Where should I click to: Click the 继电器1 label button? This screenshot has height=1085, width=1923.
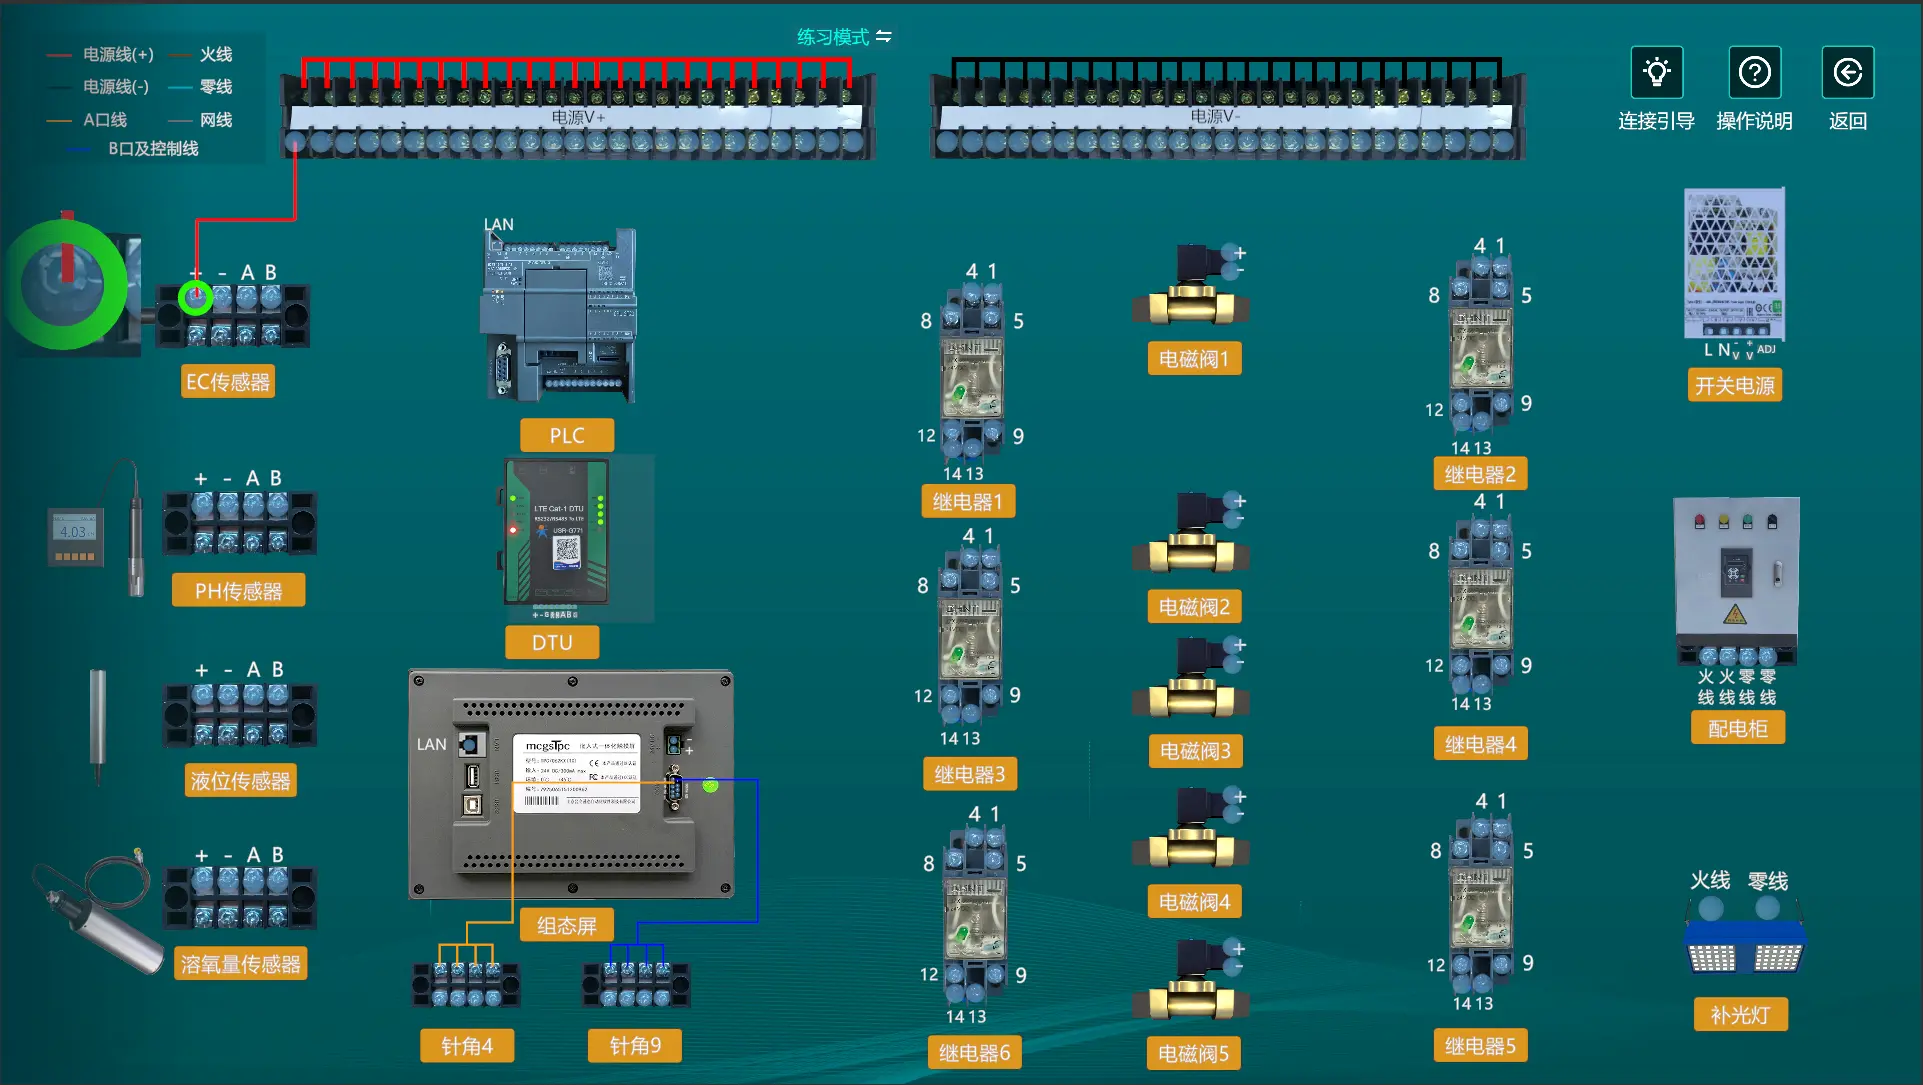[x=967, y=502]
